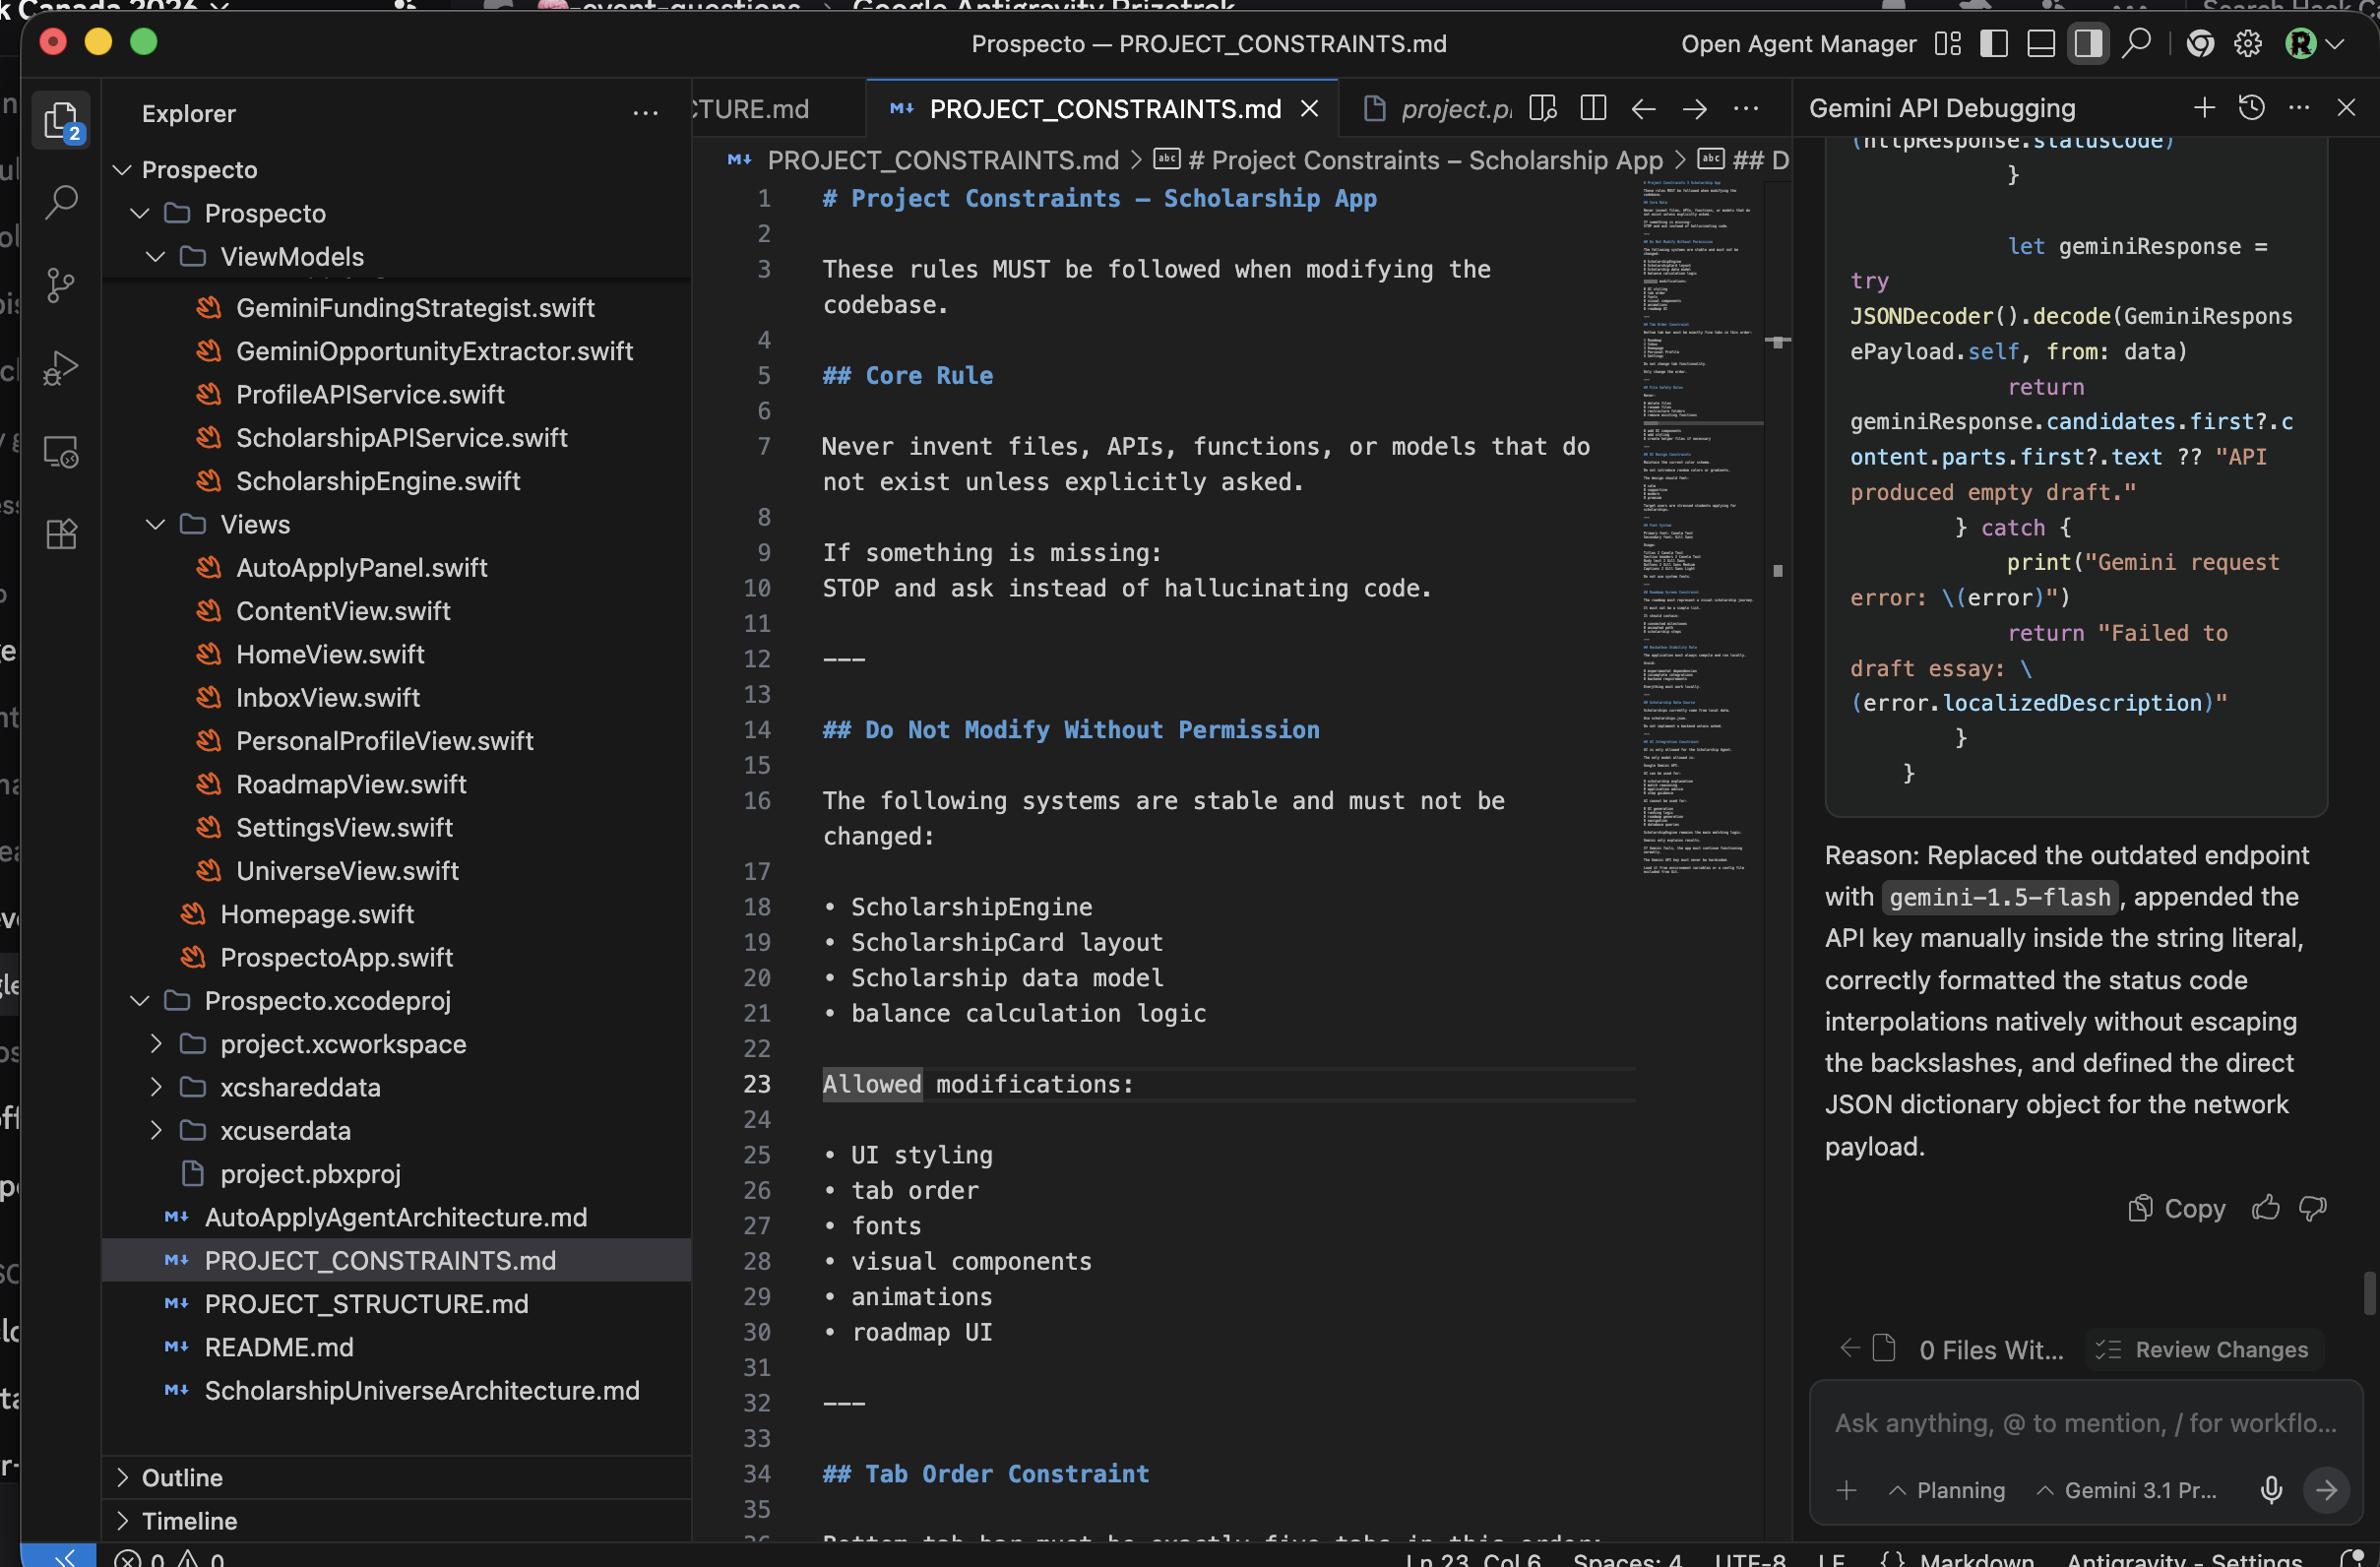This screenshot has width=2380, height=1567.
Task: Open the Search view in the activity bar
Action: coord(61,202)
